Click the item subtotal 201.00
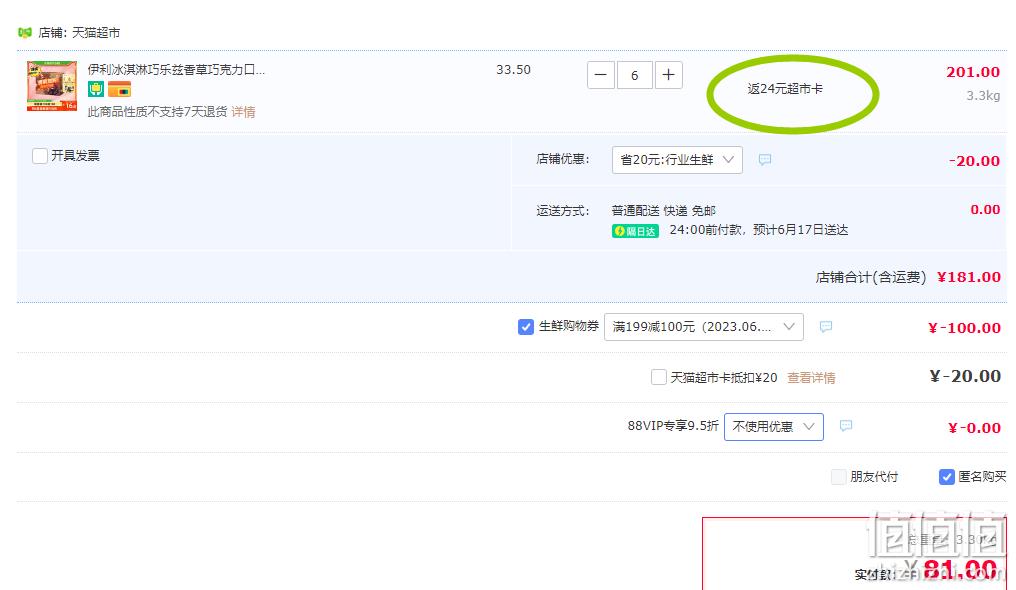 (x=973, y=72)
